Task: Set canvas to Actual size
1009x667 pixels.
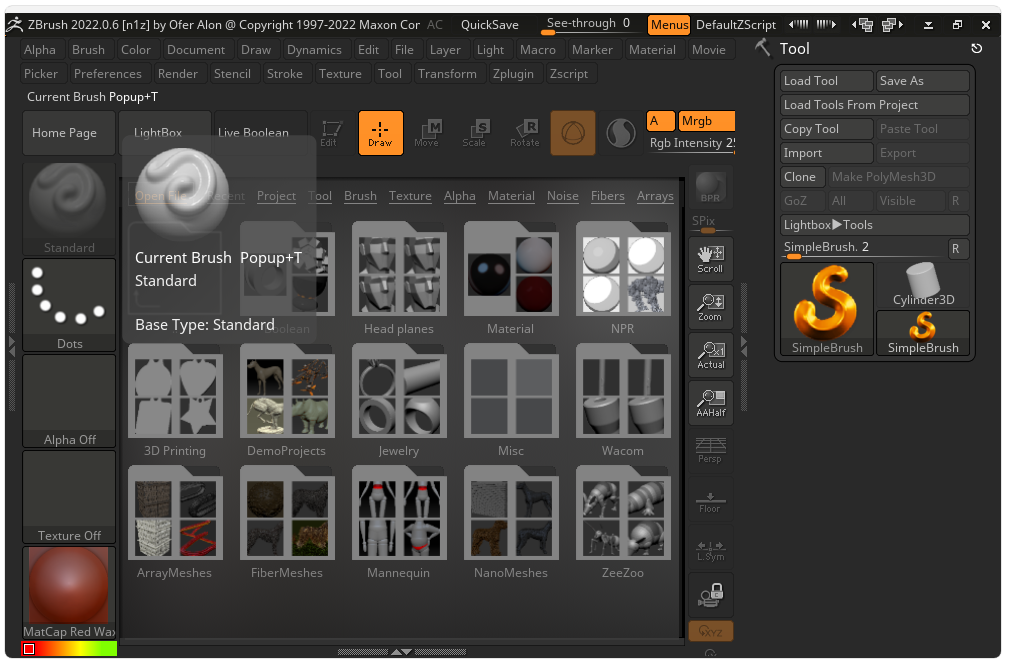Action: (710, 355)
